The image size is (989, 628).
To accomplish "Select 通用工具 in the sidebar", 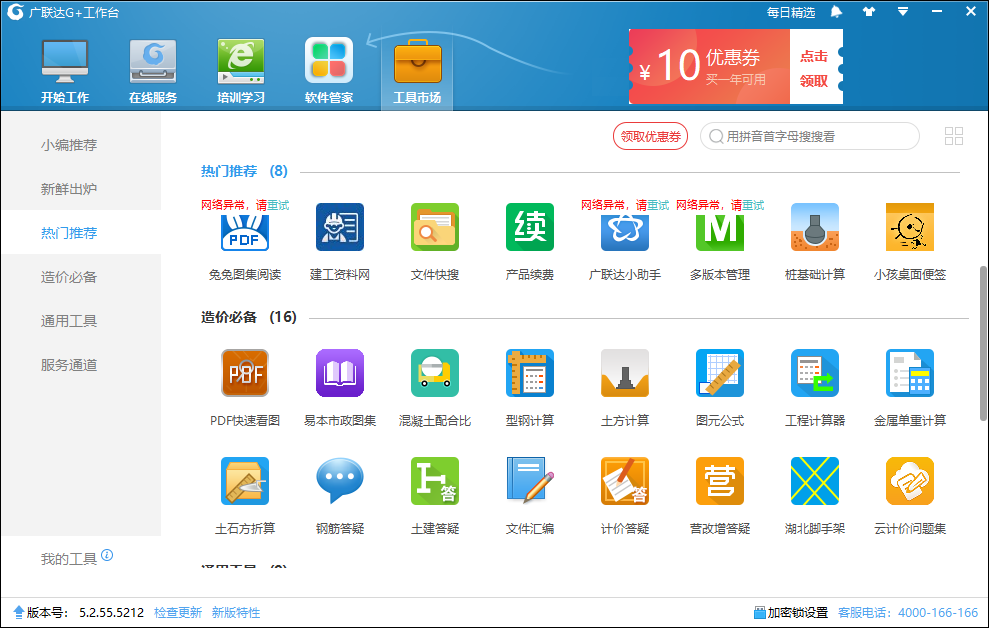I will tap(69, 321).
